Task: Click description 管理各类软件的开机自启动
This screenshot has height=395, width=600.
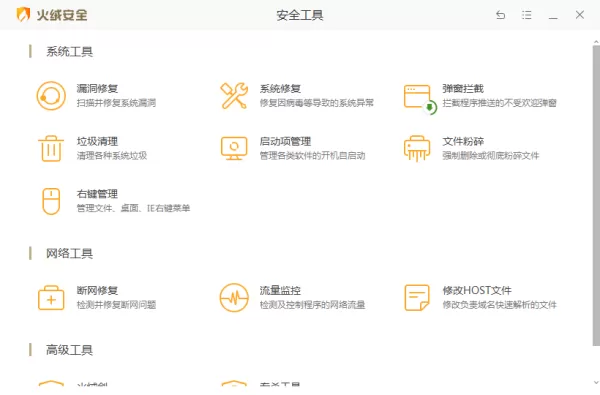Action: [312, 156]
